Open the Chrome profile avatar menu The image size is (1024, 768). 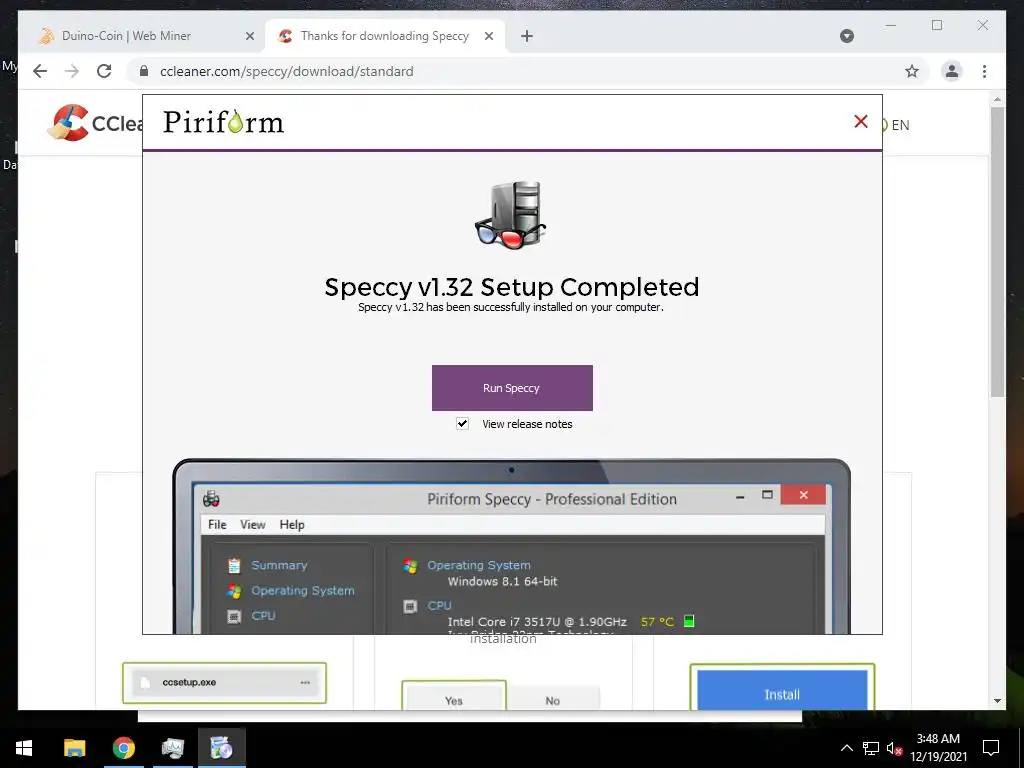(952, 71)
